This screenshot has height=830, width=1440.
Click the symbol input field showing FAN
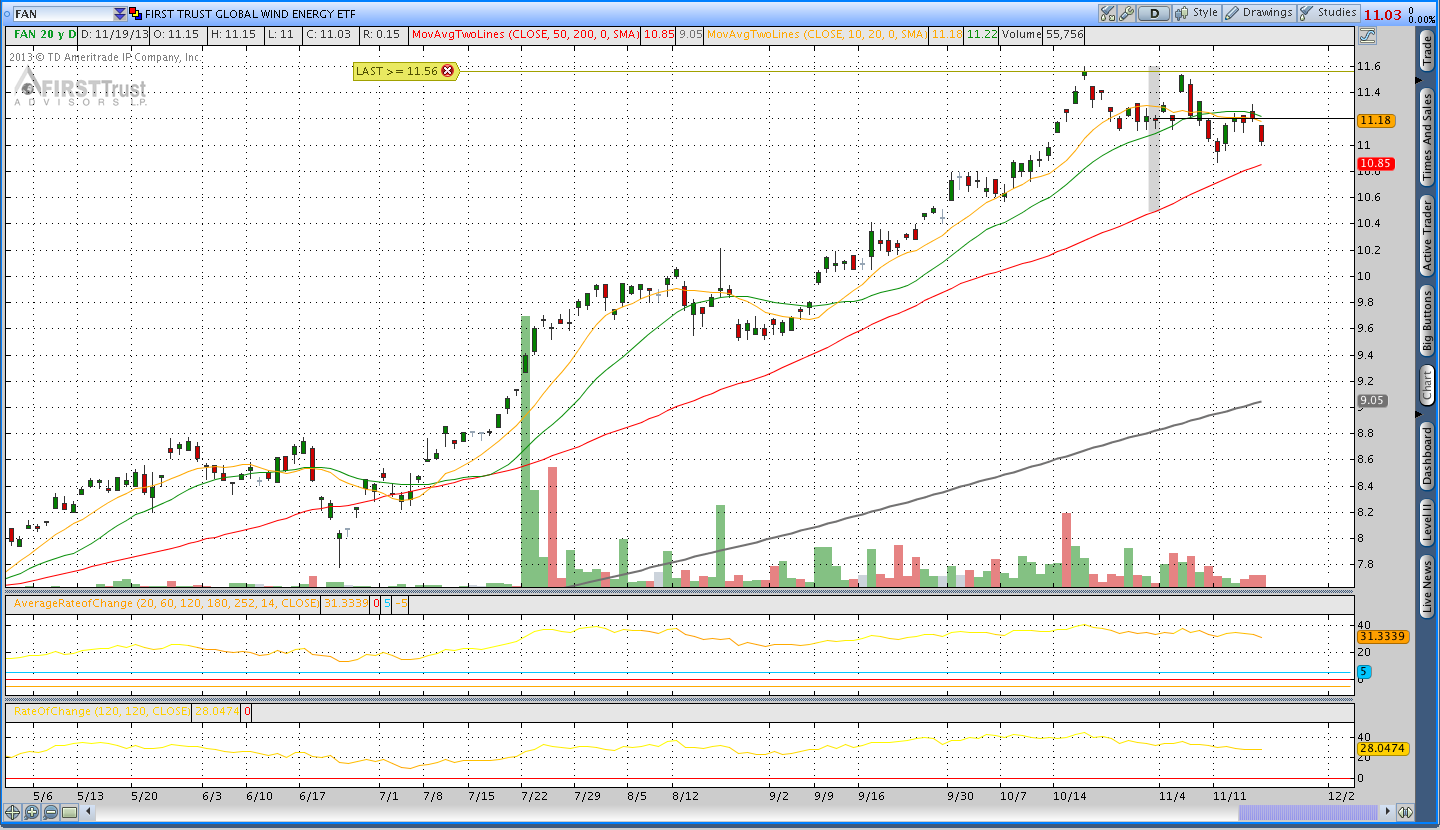pos(62,14)
